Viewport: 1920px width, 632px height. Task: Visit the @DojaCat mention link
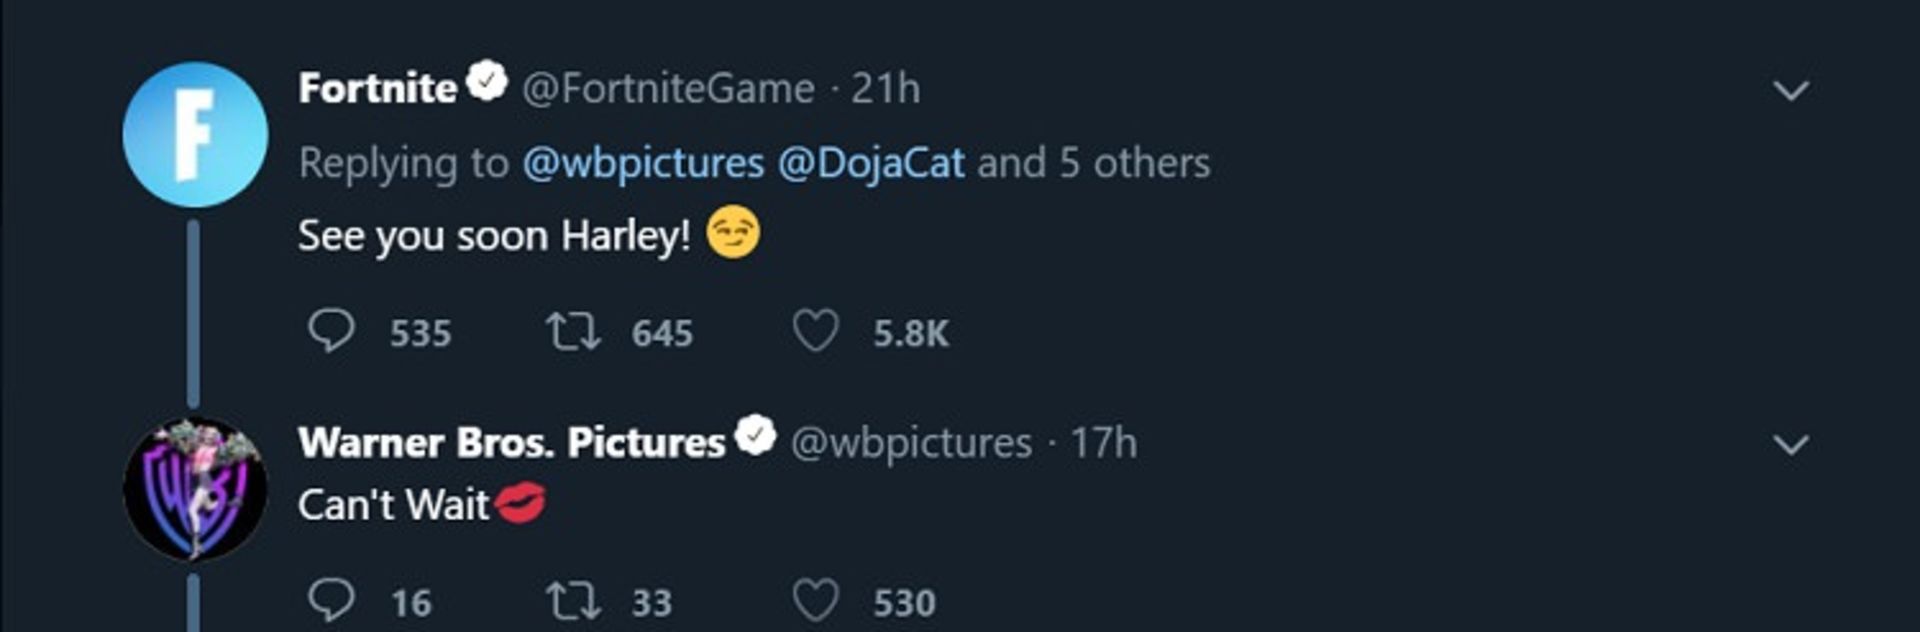coord(871,163)
